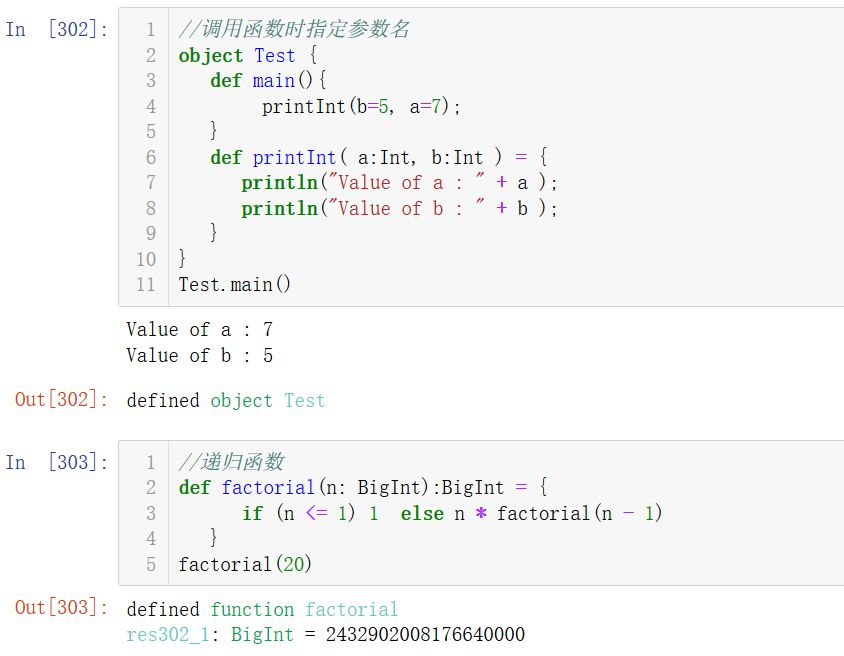Click the 'def printInt( a:Int, b:Int )' definition line

[x=378, y=157]
